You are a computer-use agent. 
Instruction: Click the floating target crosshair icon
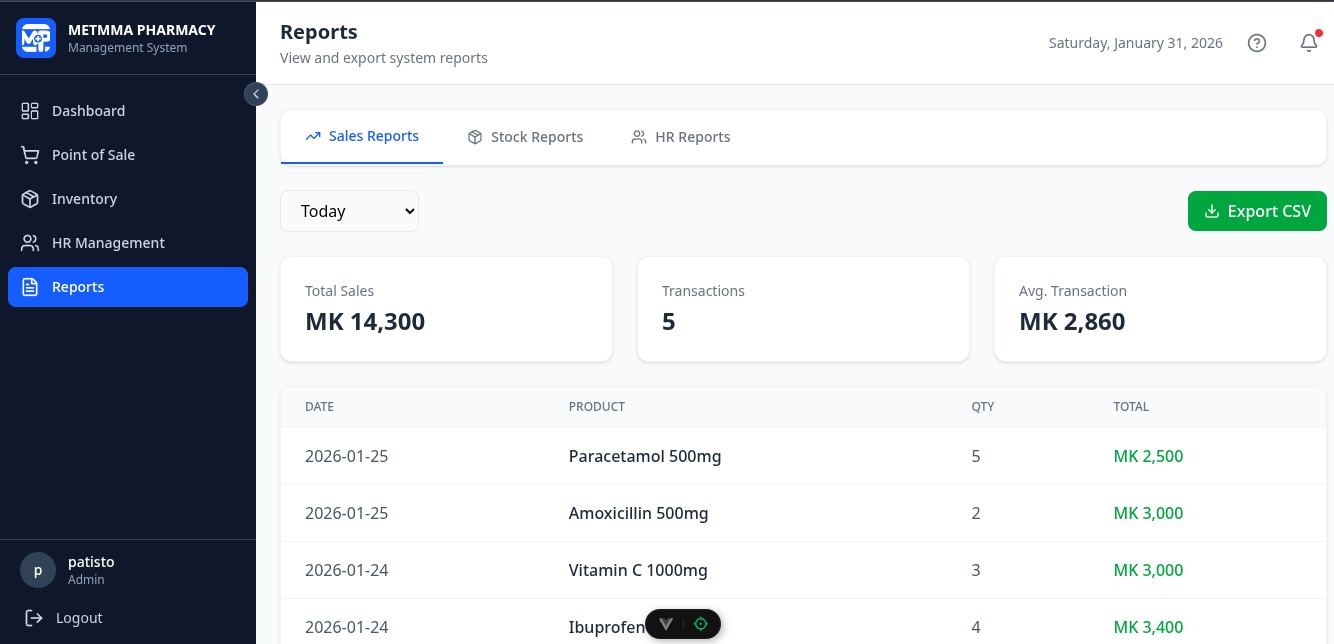[x=701, y=624]
